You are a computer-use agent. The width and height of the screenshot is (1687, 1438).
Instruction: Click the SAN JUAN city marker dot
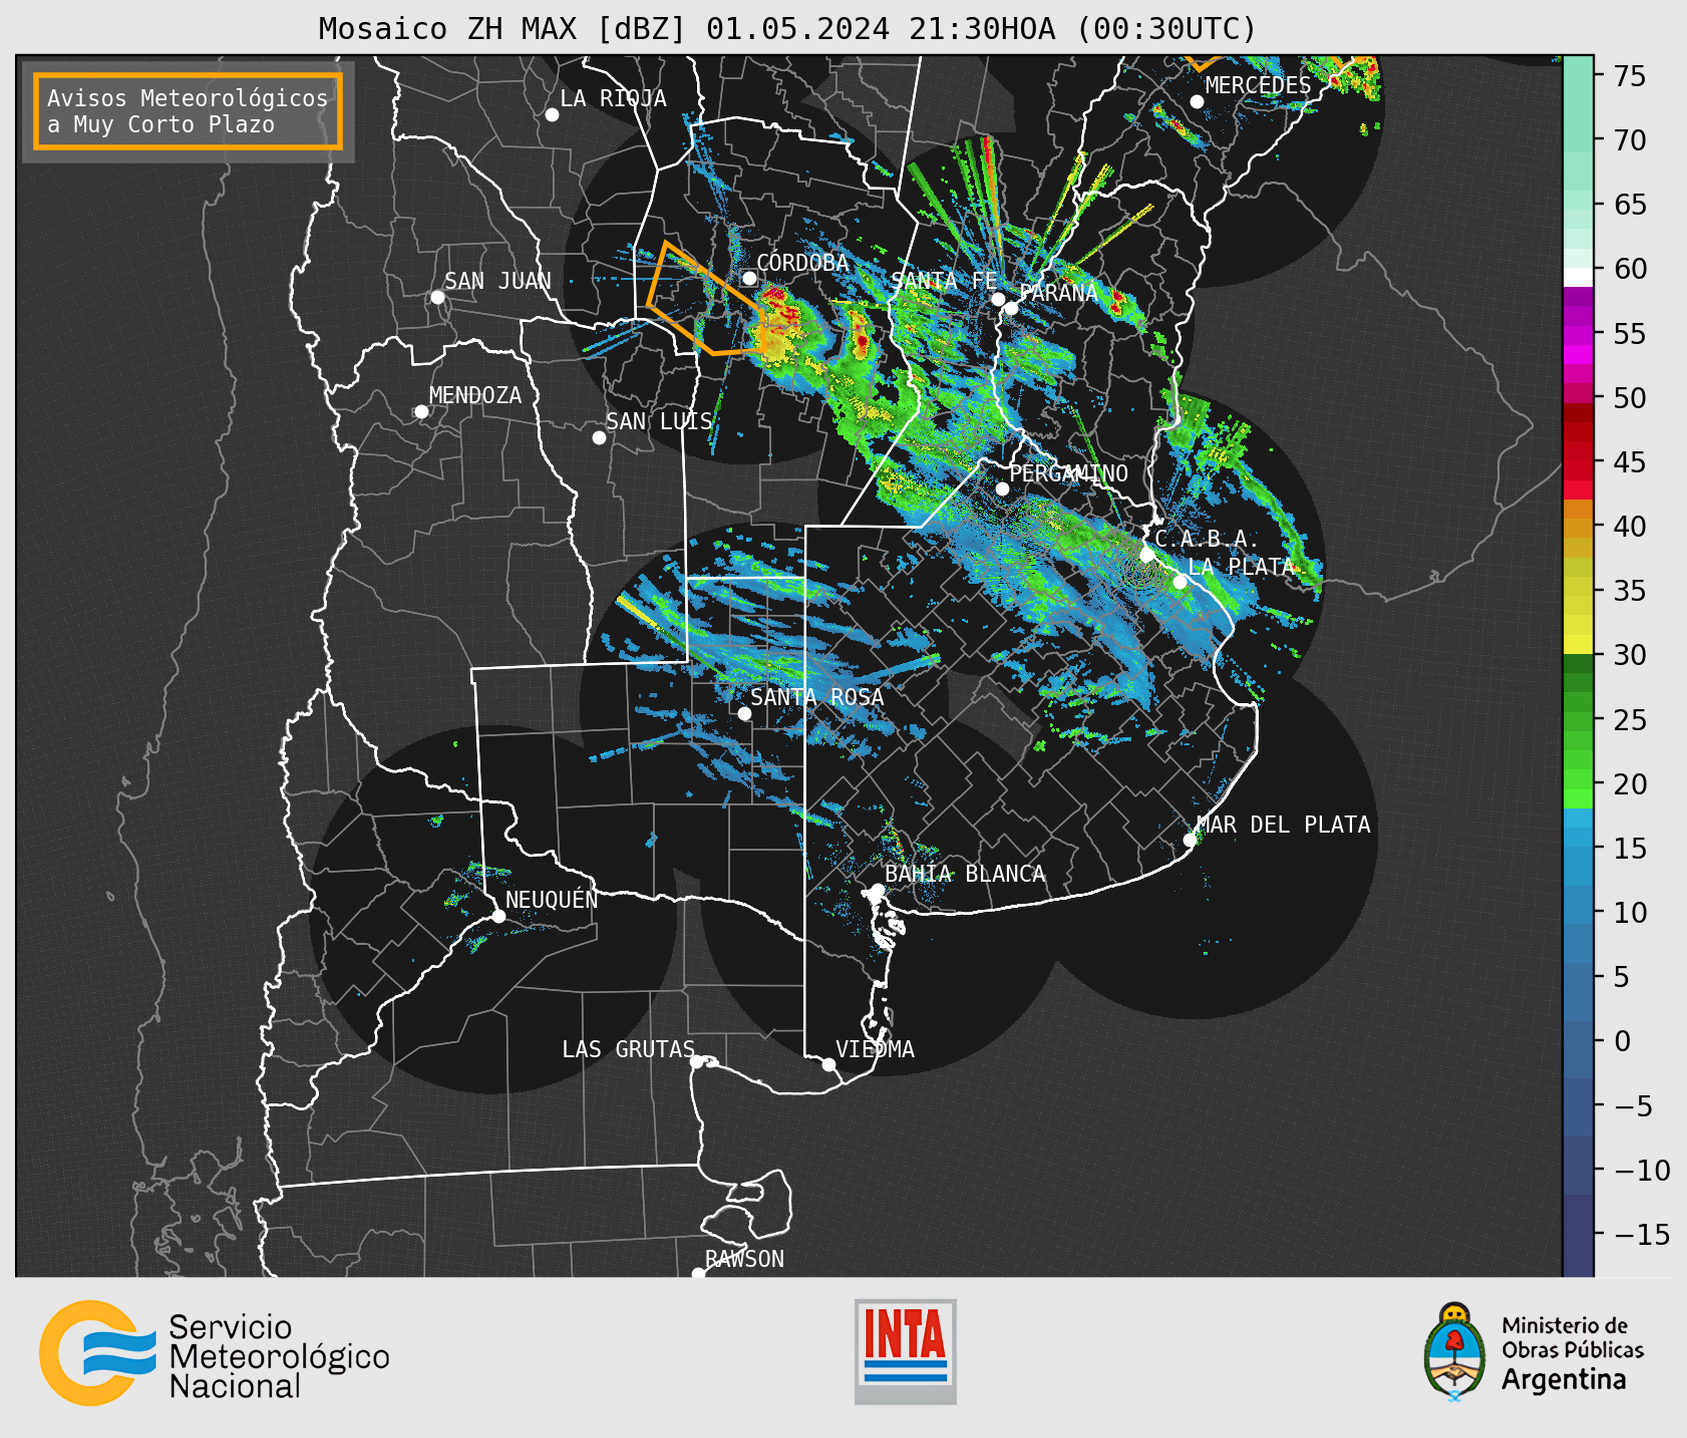pos(437,297)
